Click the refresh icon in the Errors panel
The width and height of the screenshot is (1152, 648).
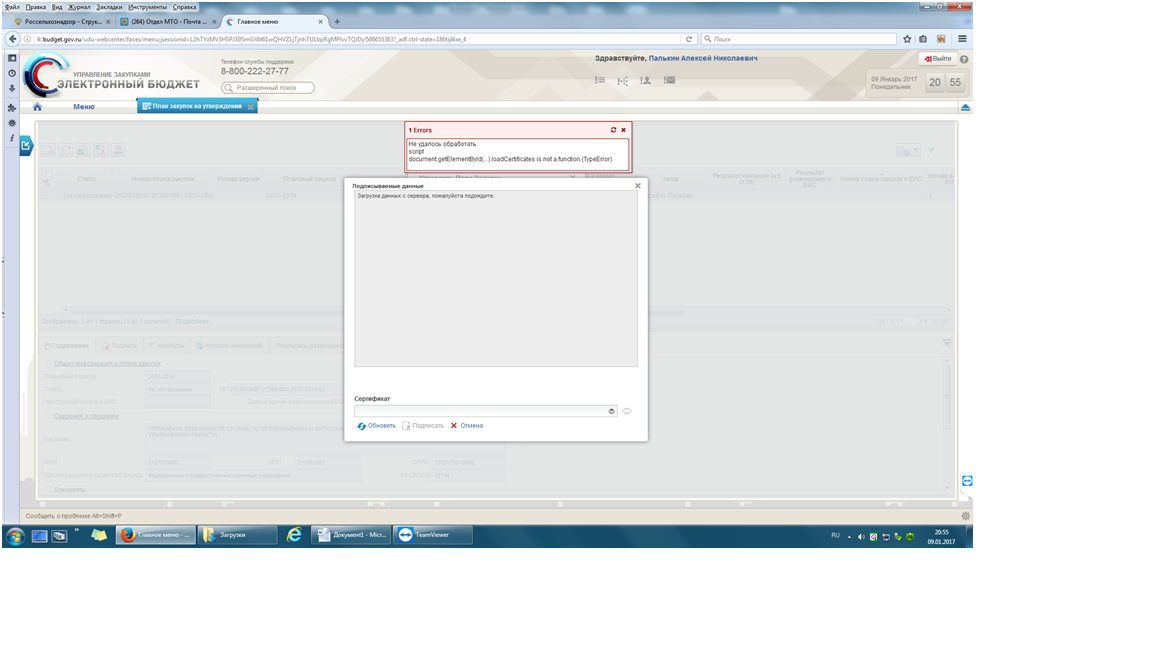click(613, 130)
